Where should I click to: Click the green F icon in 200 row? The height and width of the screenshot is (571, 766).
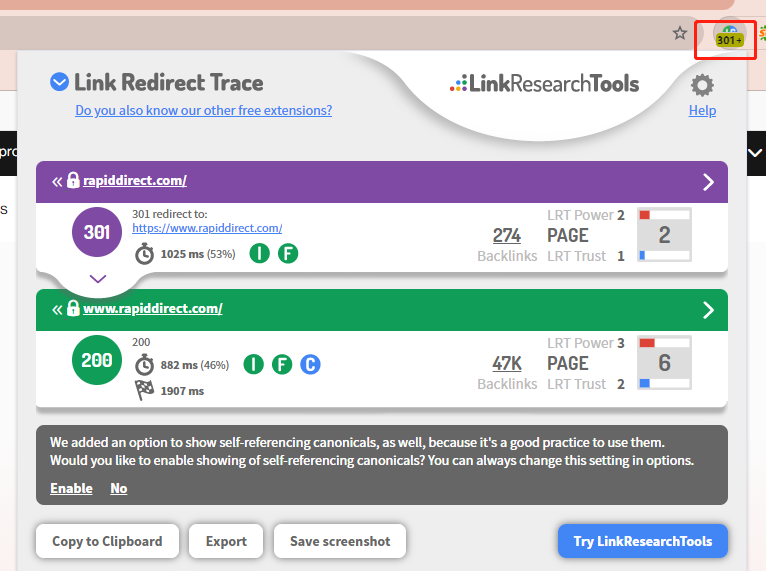(282, 364)
